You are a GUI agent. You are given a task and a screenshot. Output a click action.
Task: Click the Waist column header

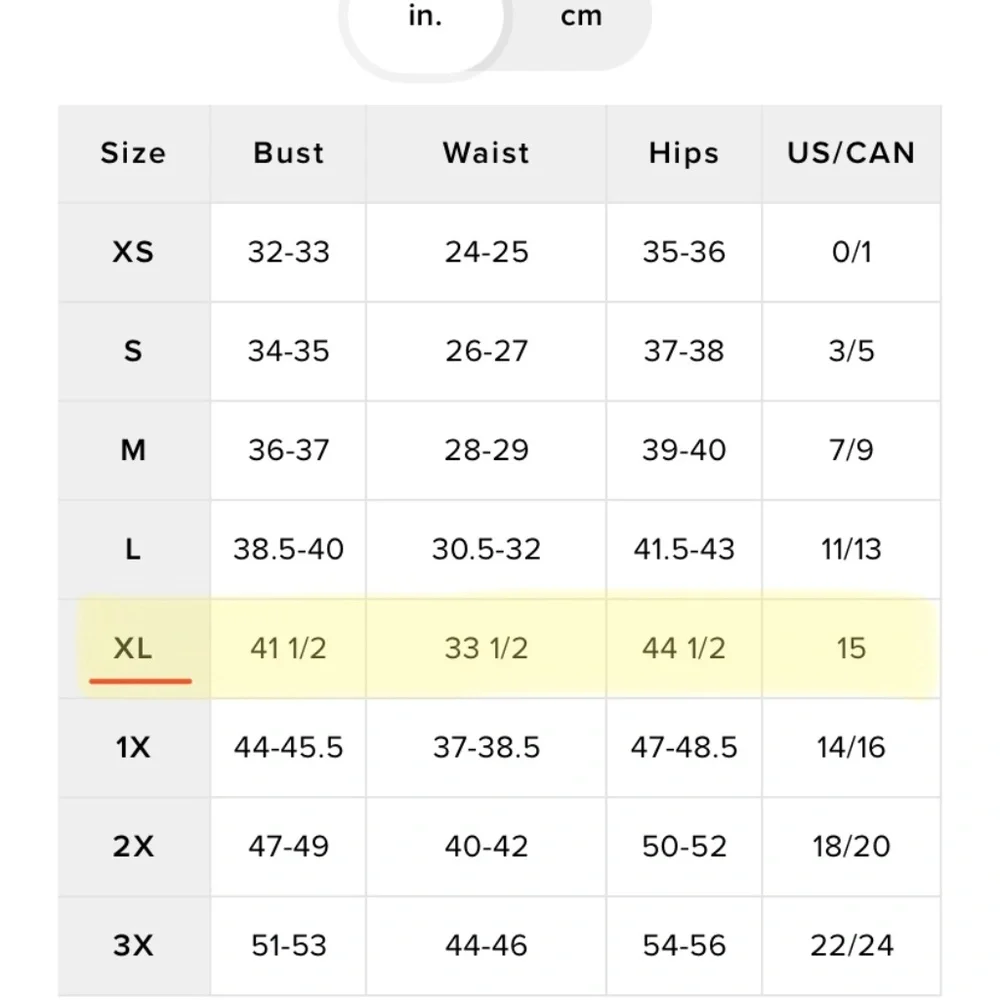tap(486, 153)
